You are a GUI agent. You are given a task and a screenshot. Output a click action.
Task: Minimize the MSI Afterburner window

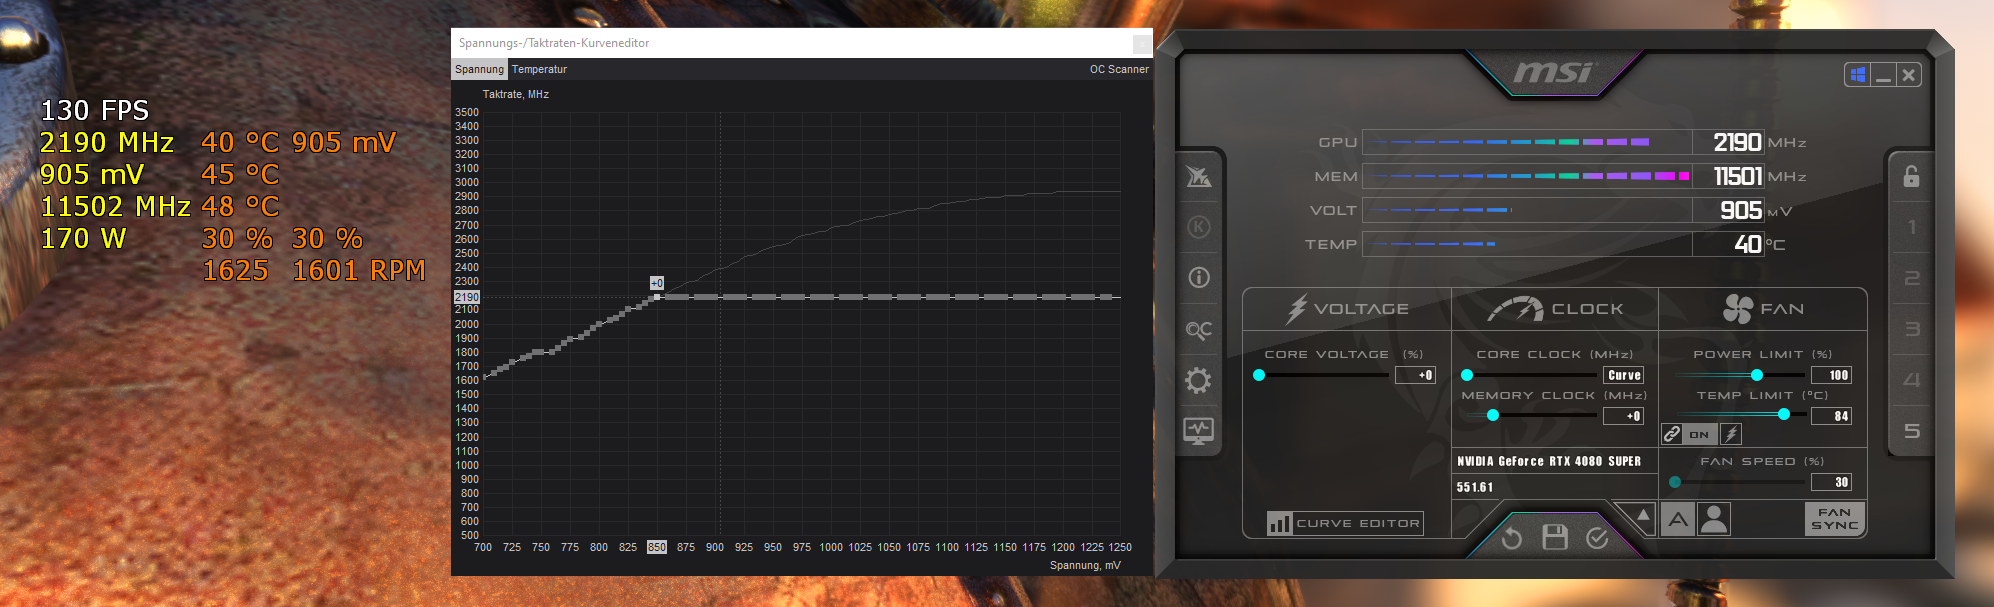point(1884,75)
